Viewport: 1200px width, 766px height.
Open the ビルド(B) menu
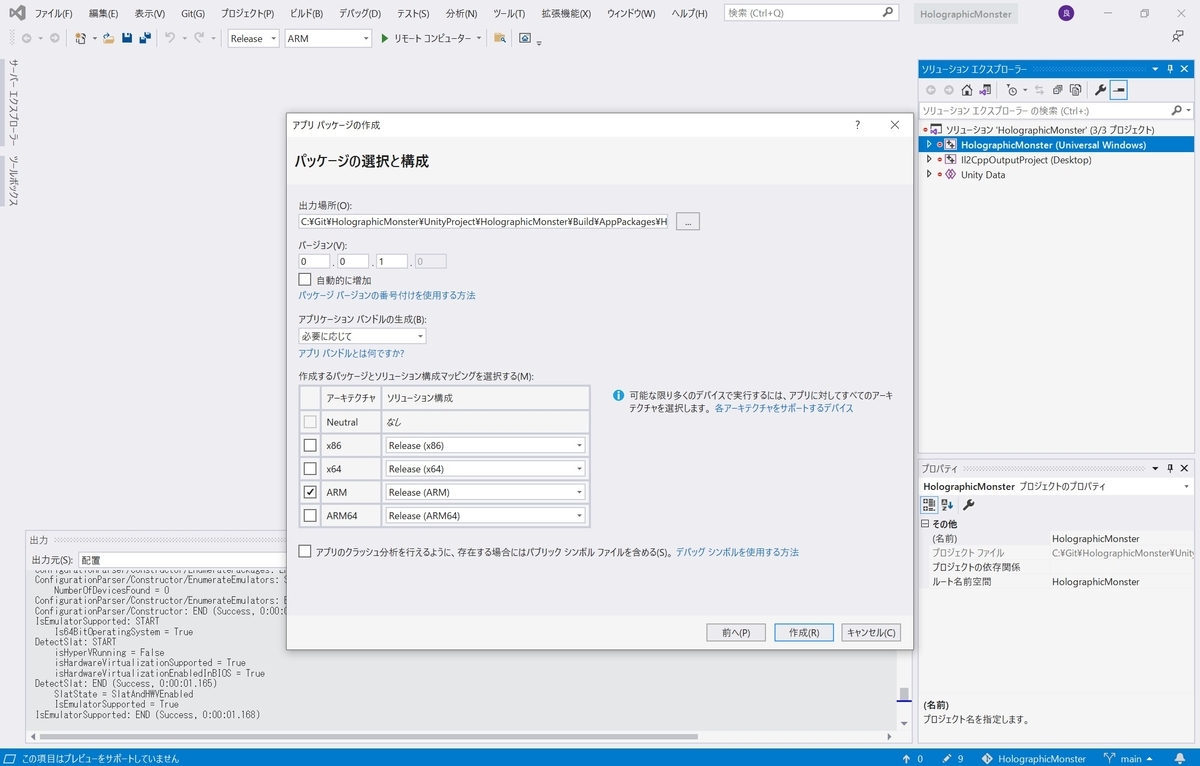(306, 13)
